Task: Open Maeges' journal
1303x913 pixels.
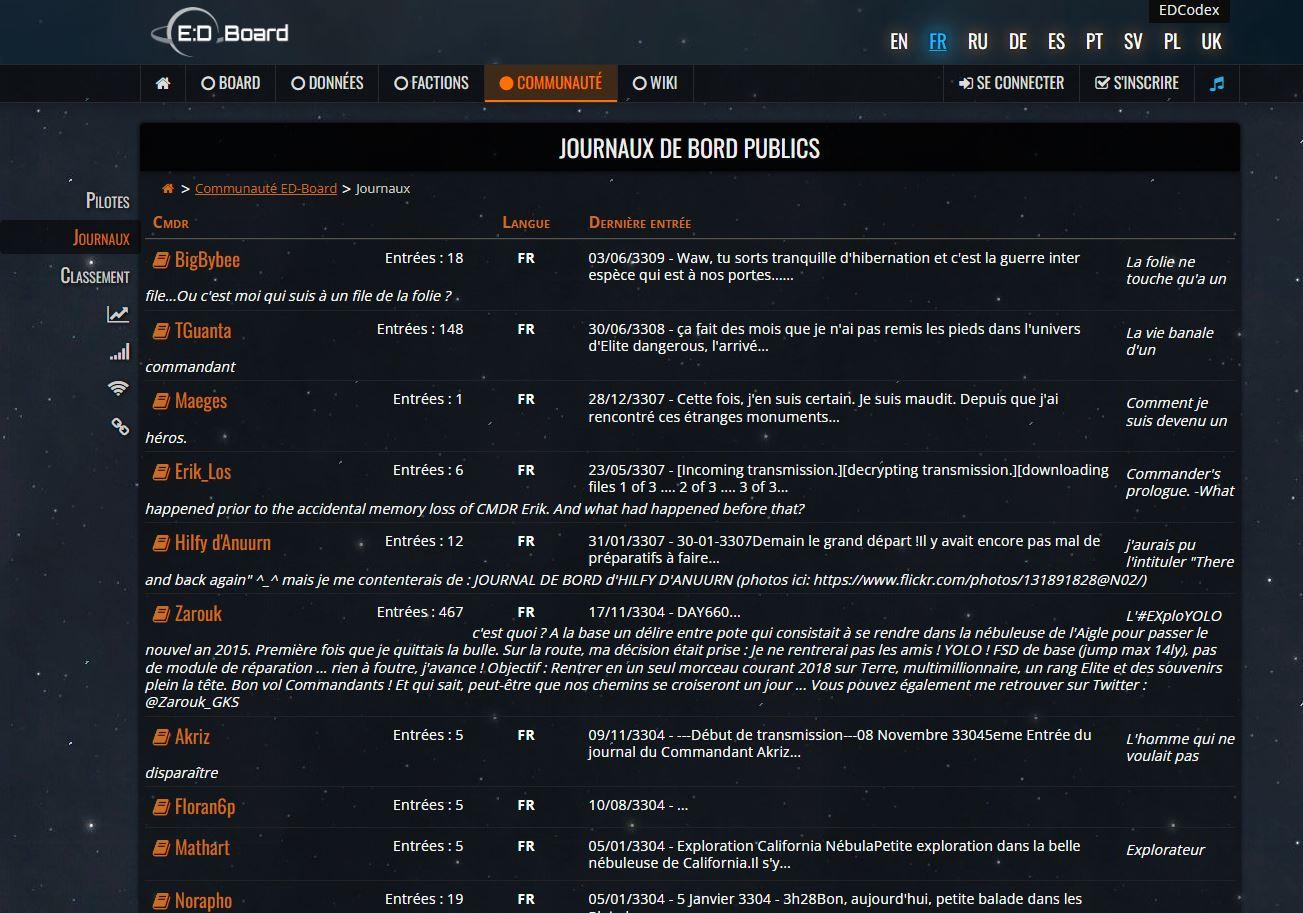Action: (201, 401)
